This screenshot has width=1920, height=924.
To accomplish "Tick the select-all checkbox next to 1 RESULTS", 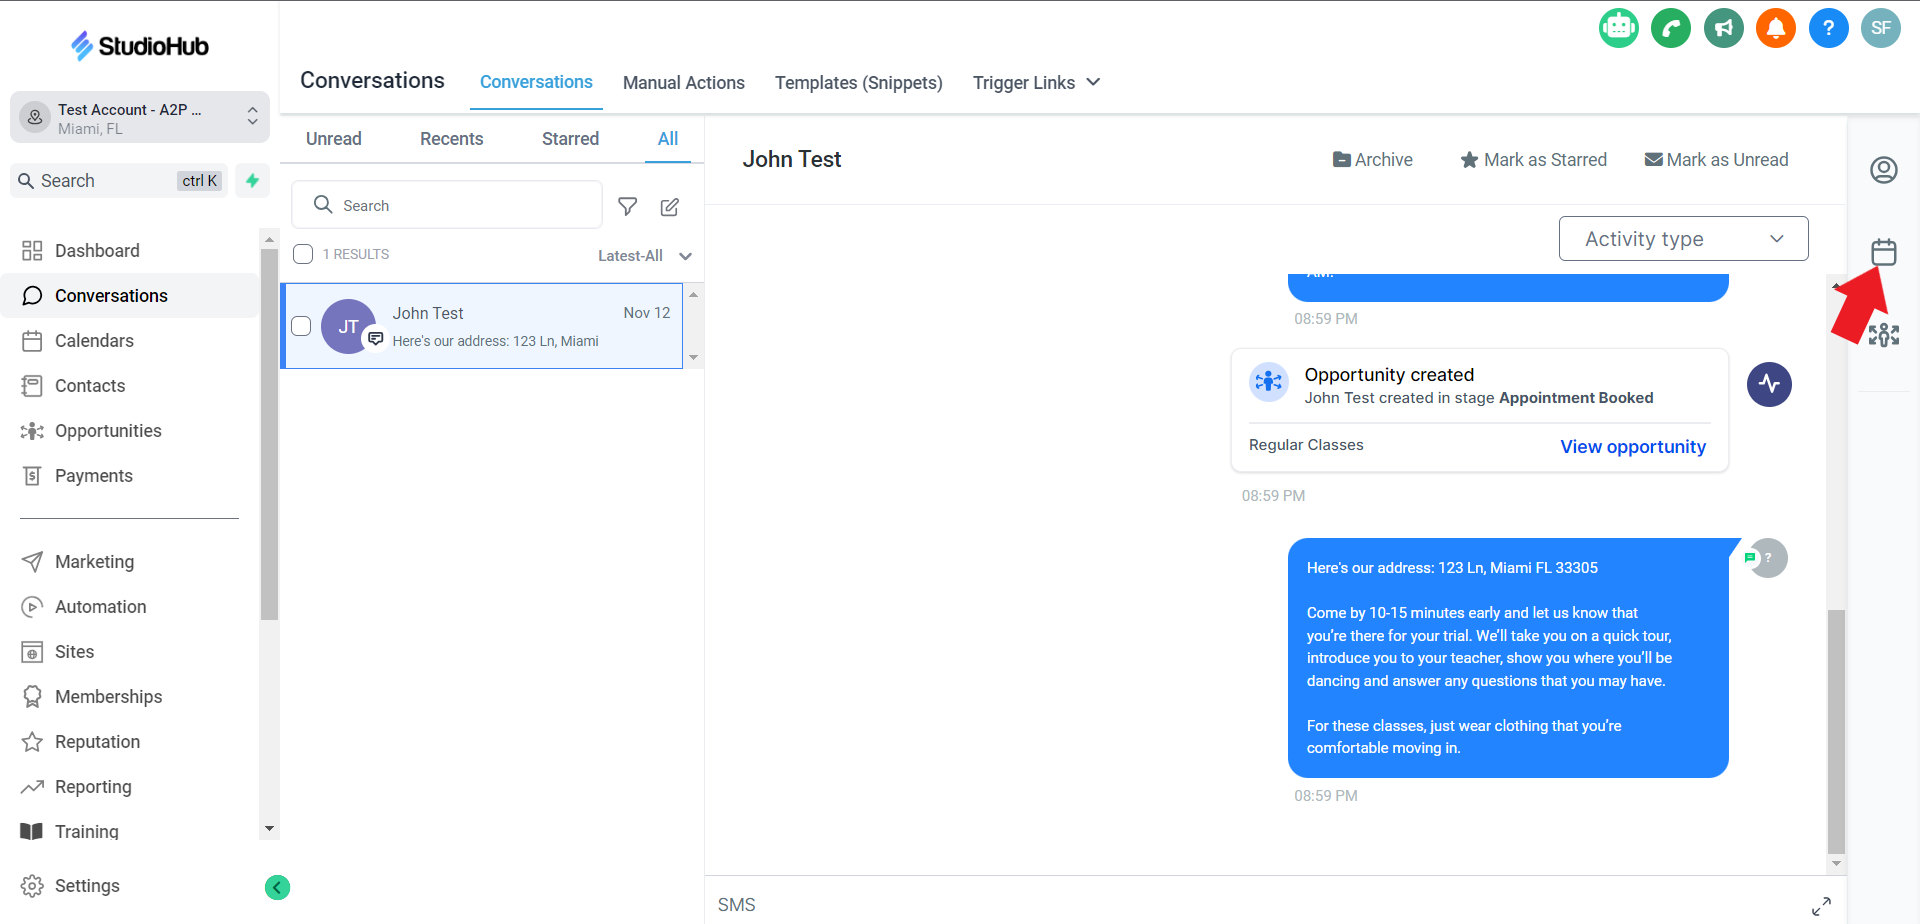I will point(303,254).
